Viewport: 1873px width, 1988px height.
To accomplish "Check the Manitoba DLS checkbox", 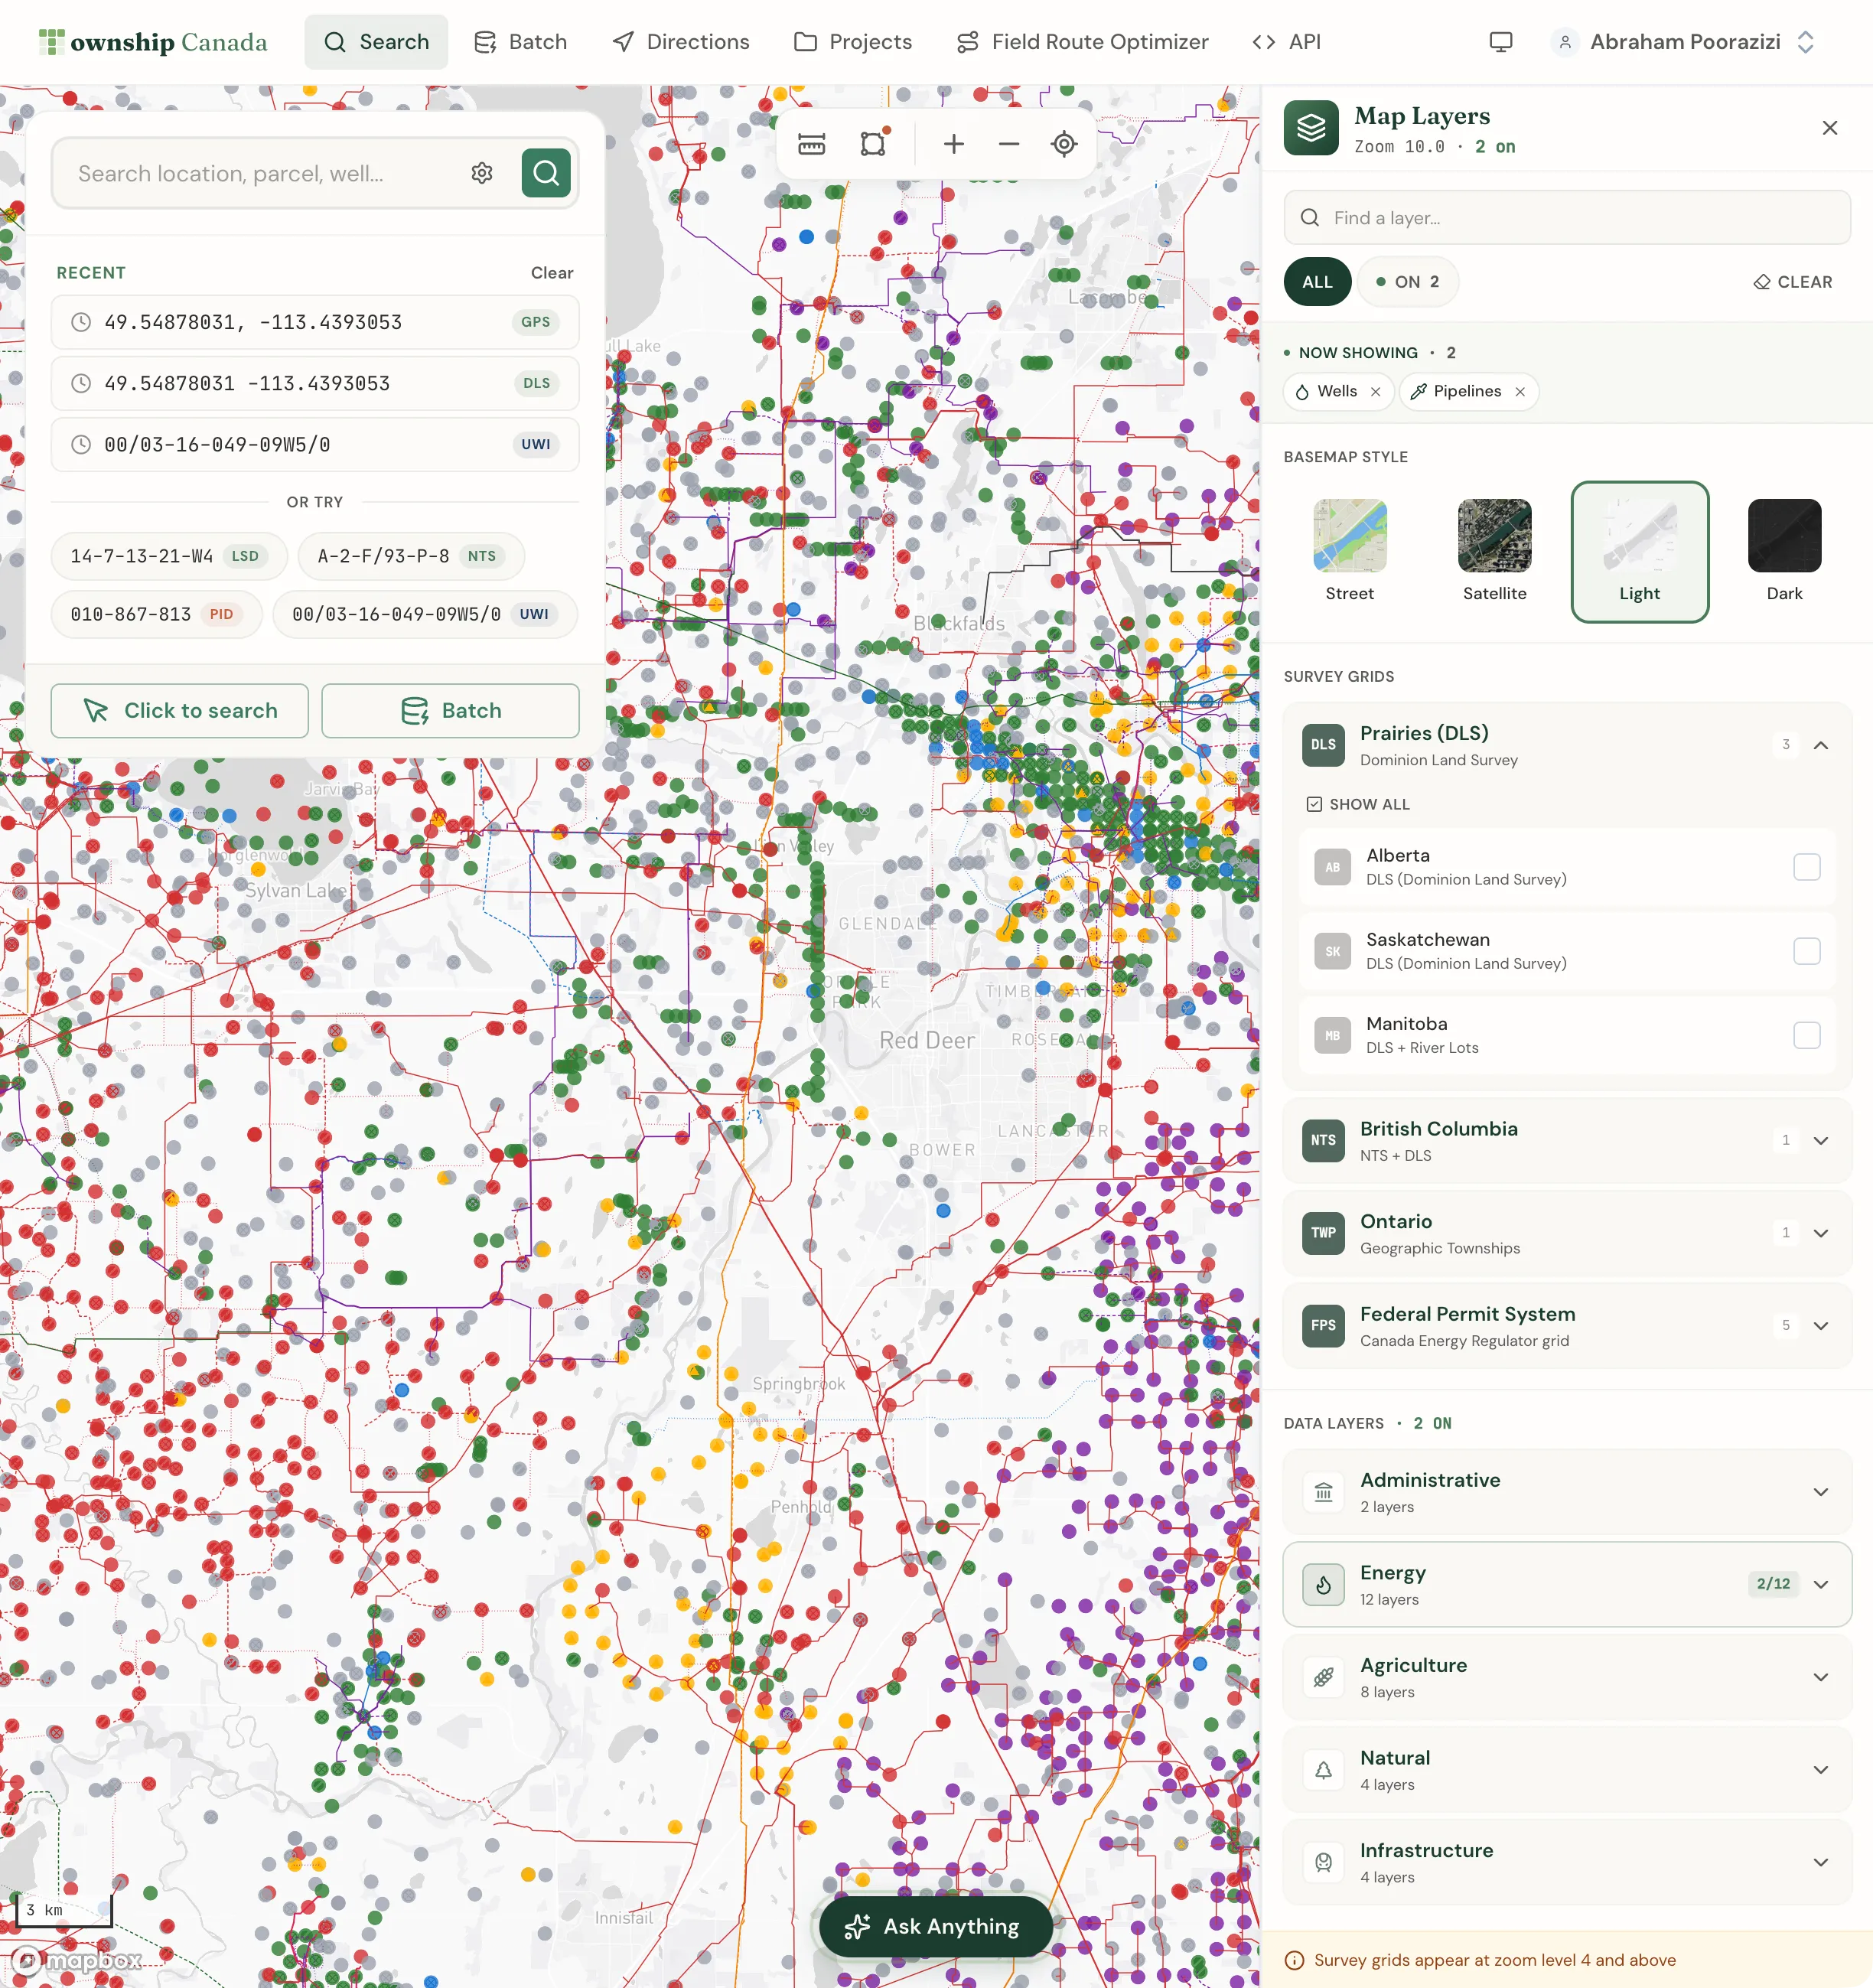I will 1806,1035.
